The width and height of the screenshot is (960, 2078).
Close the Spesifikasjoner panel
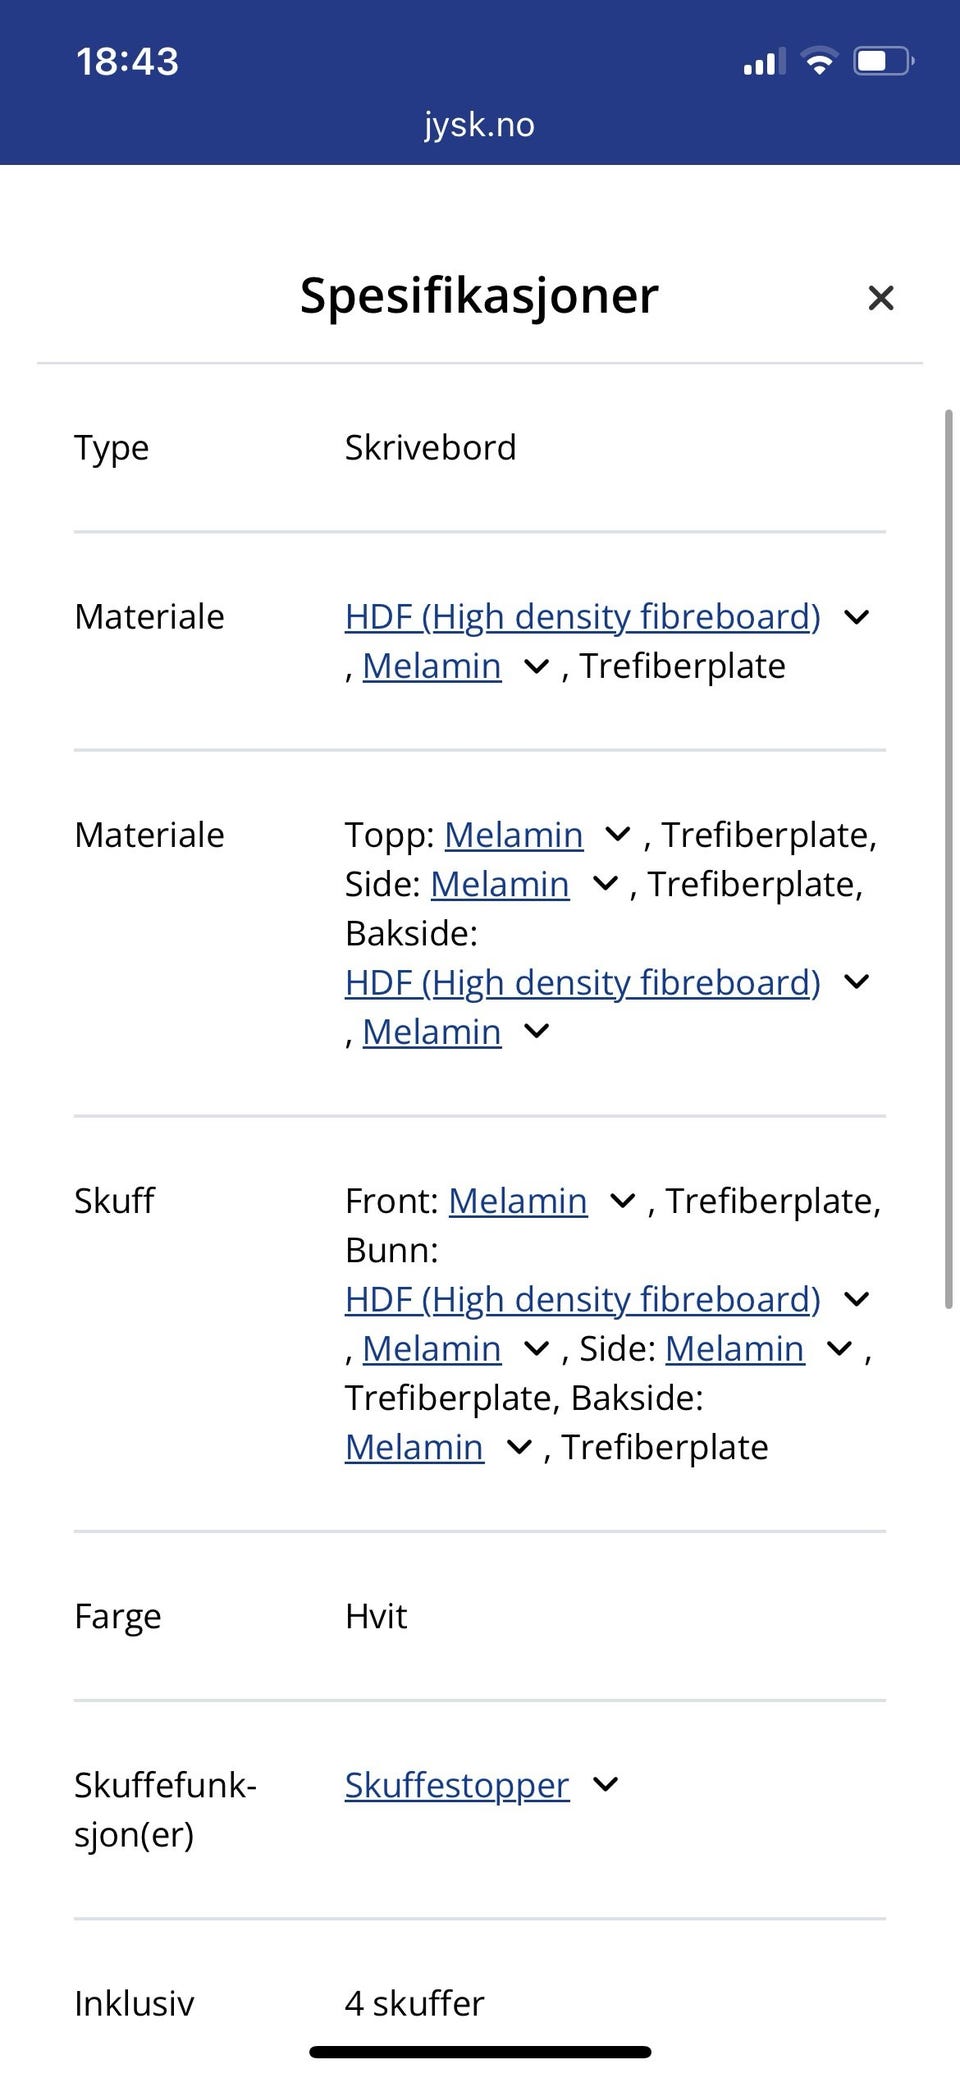pos(880,298)
